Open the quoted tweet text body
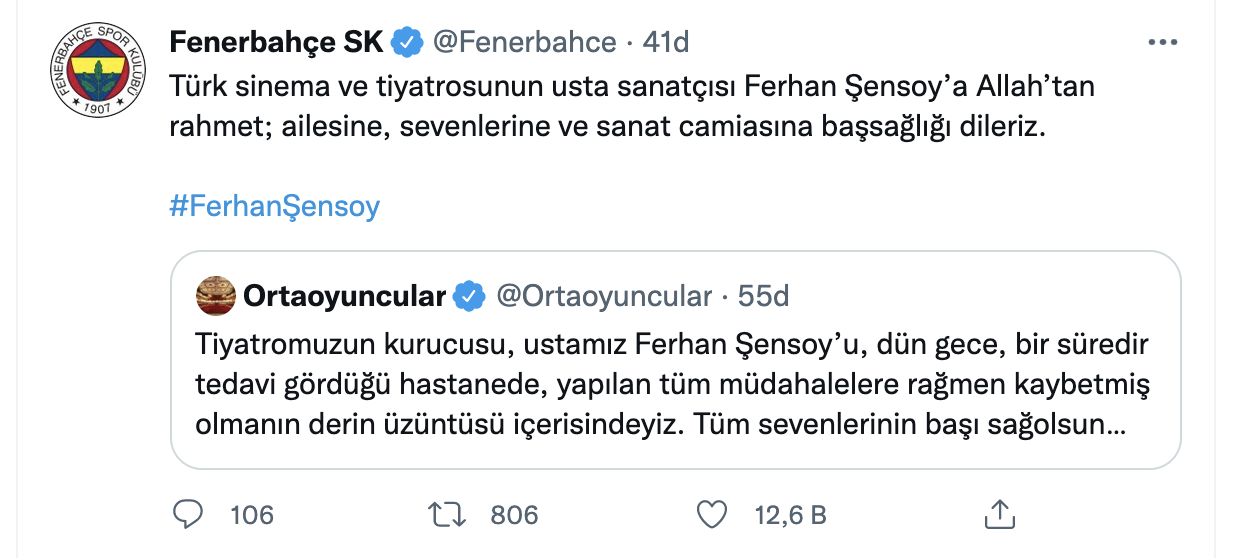The width and height of the screenshot is (1260, 558). point(660,384)
